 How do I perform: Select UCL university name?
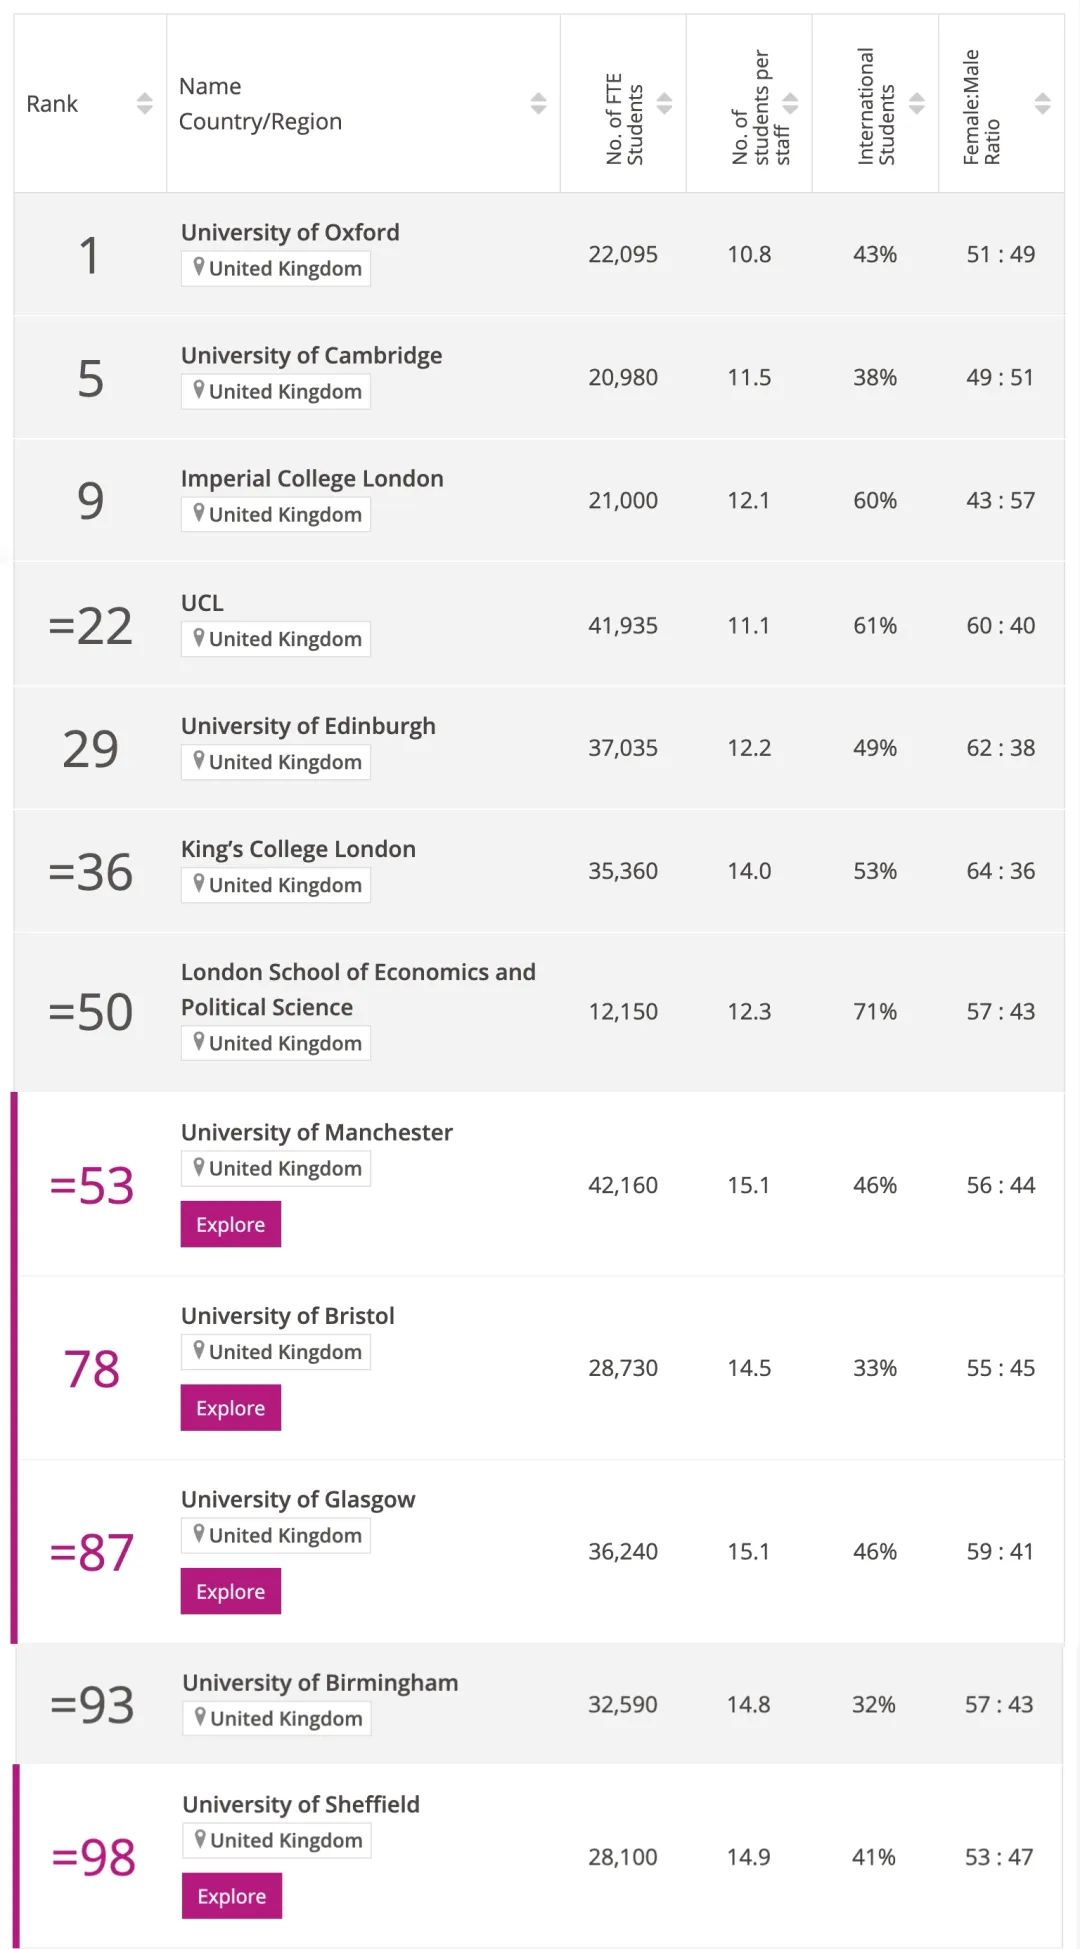point(202,602)
